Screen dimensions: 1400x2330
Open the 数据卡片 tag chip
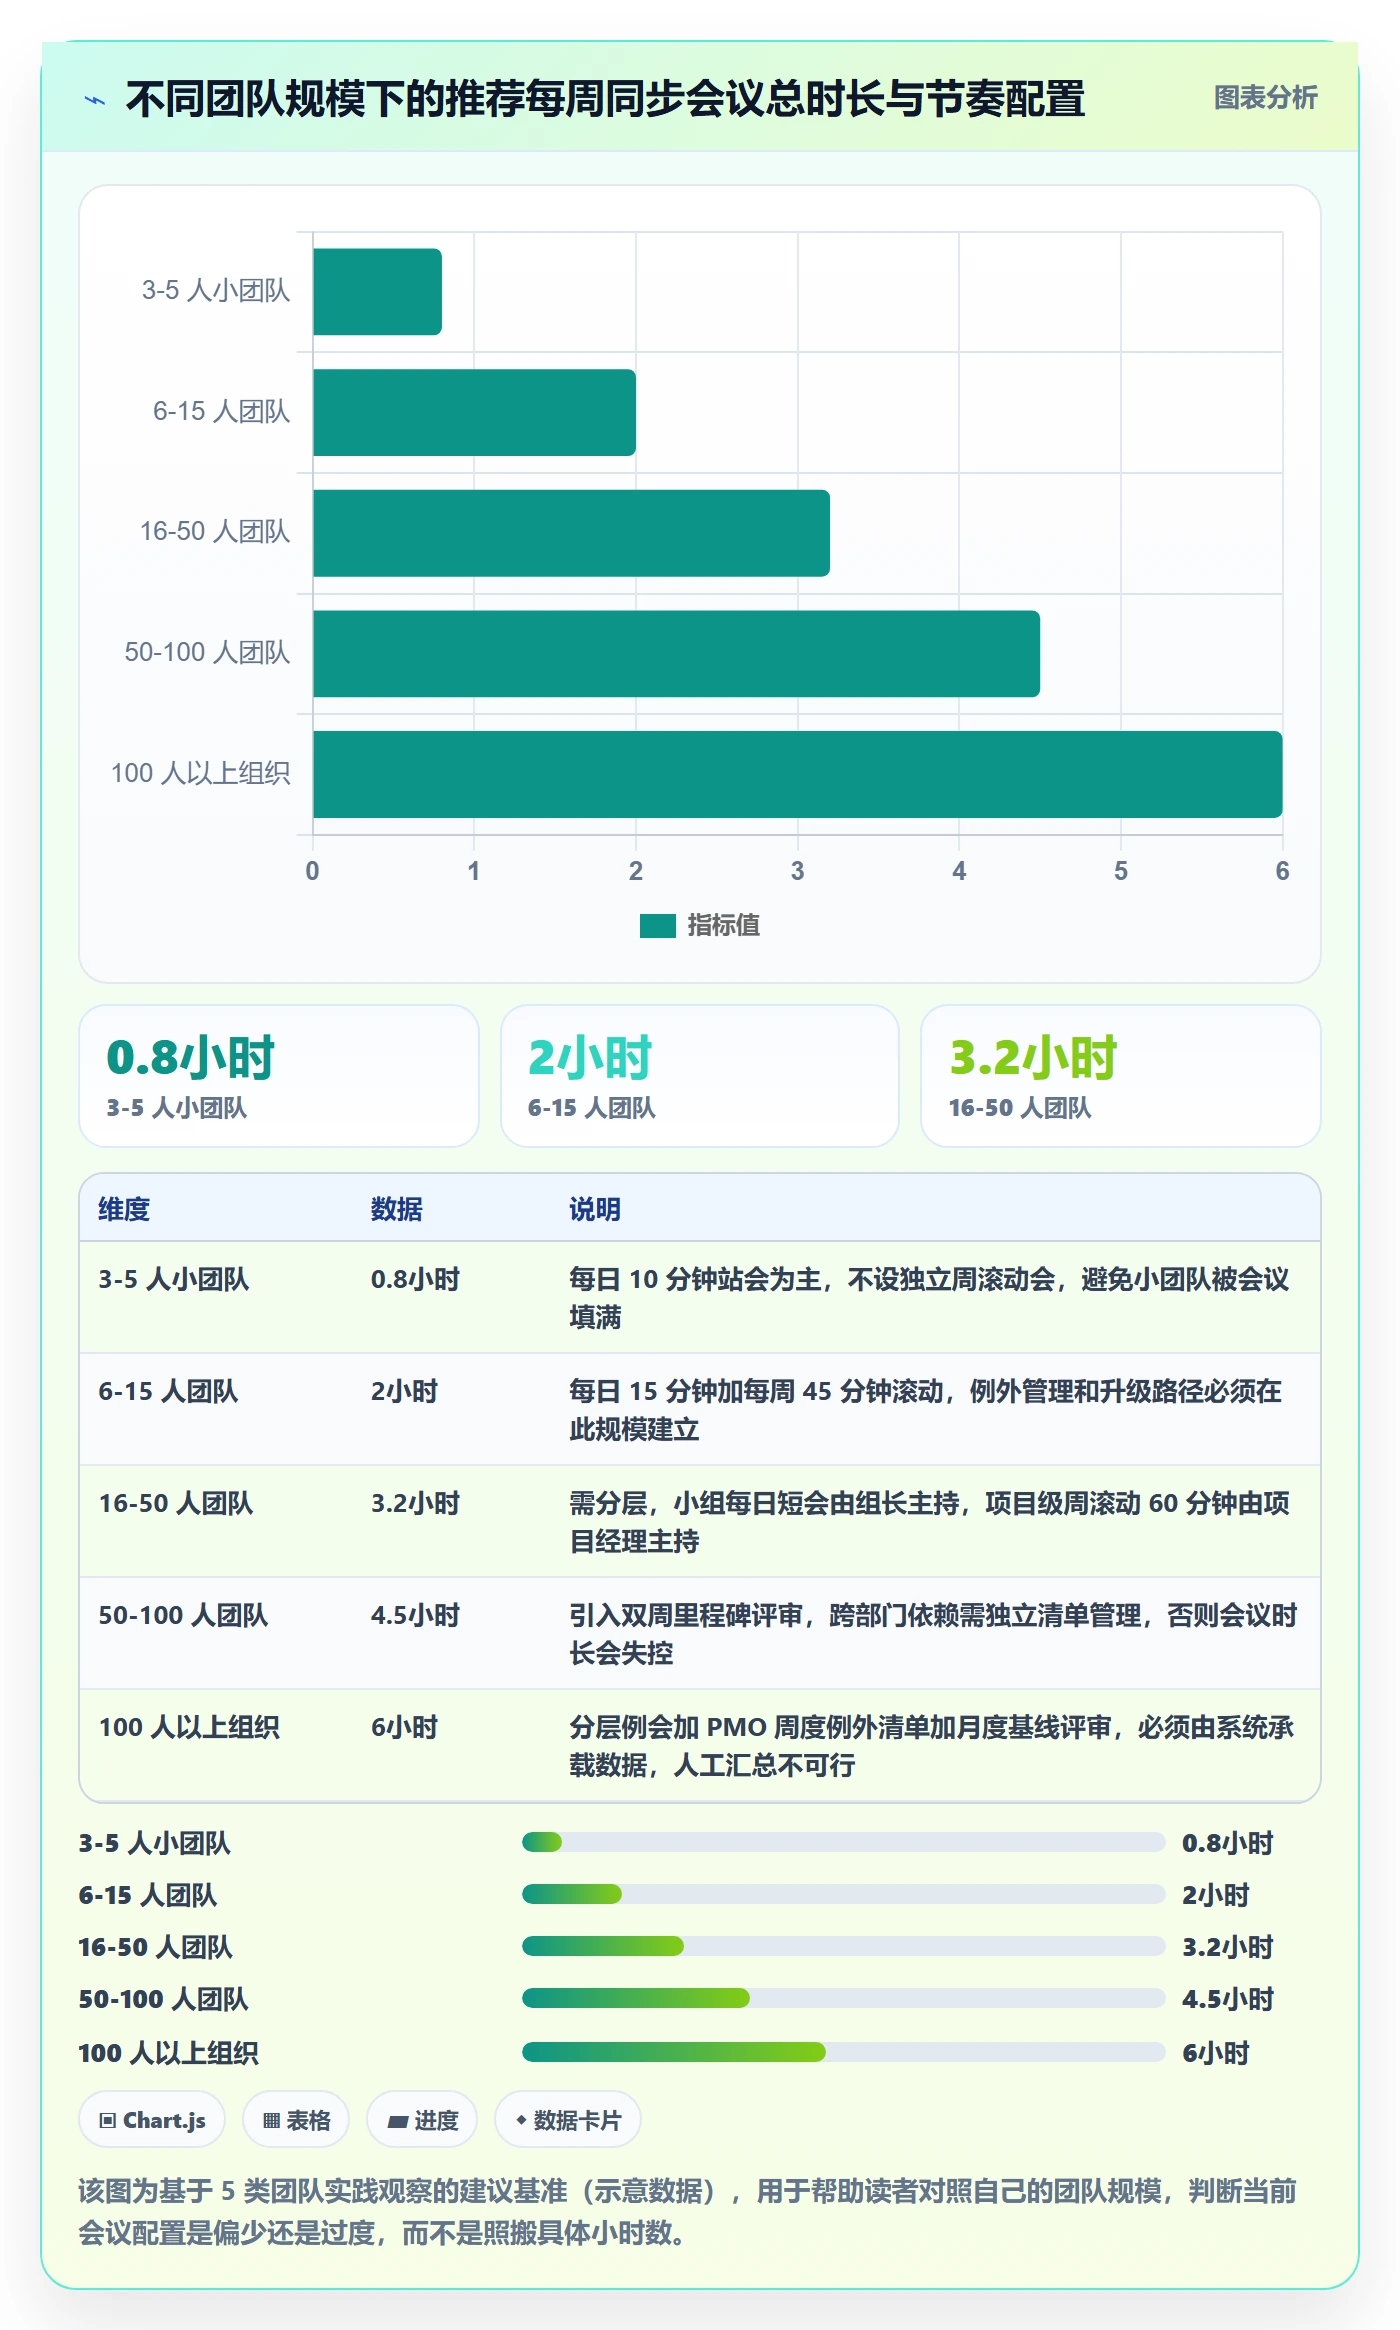(x=567, y=2120)
